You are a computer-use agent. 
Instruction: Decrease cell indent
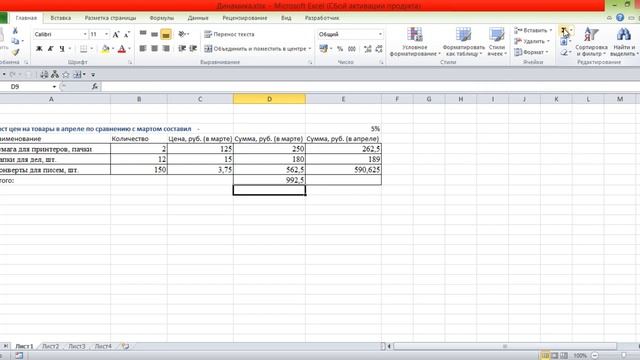point(182,49)
